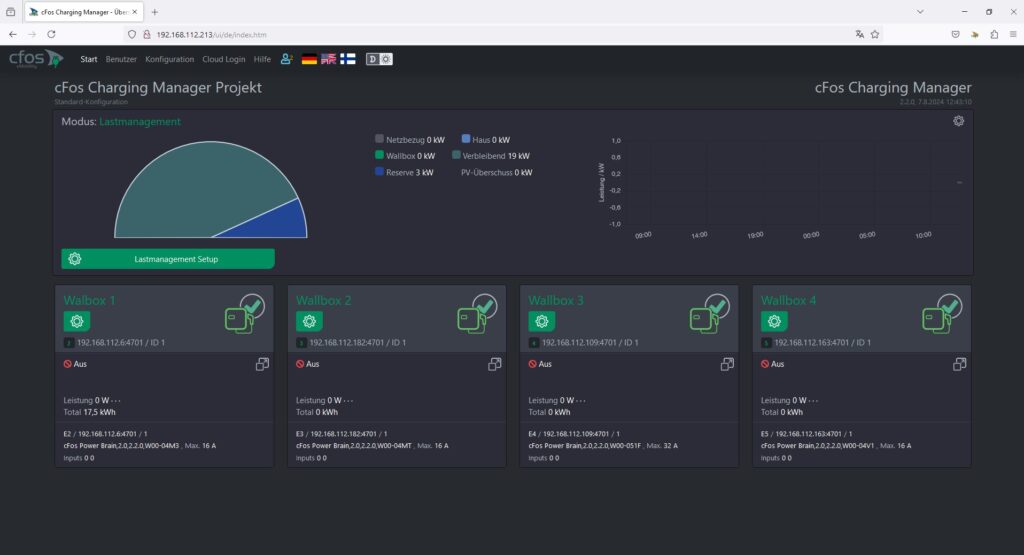Image resolution: width=1024 pixels, height=555 pixels.
Task: Open Cloud Login page
Action: point(223,59)
